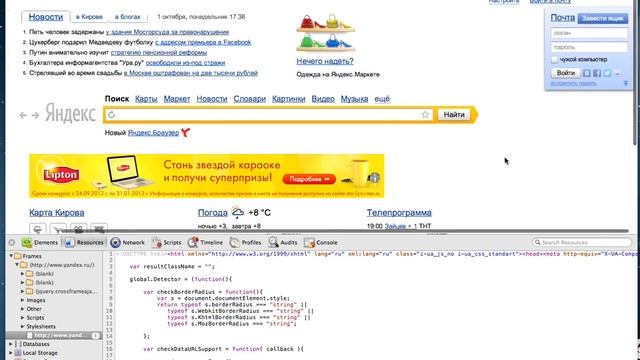640x360 pixels.
Task: Open the Audits panel
Action: (x=283, y=242)
